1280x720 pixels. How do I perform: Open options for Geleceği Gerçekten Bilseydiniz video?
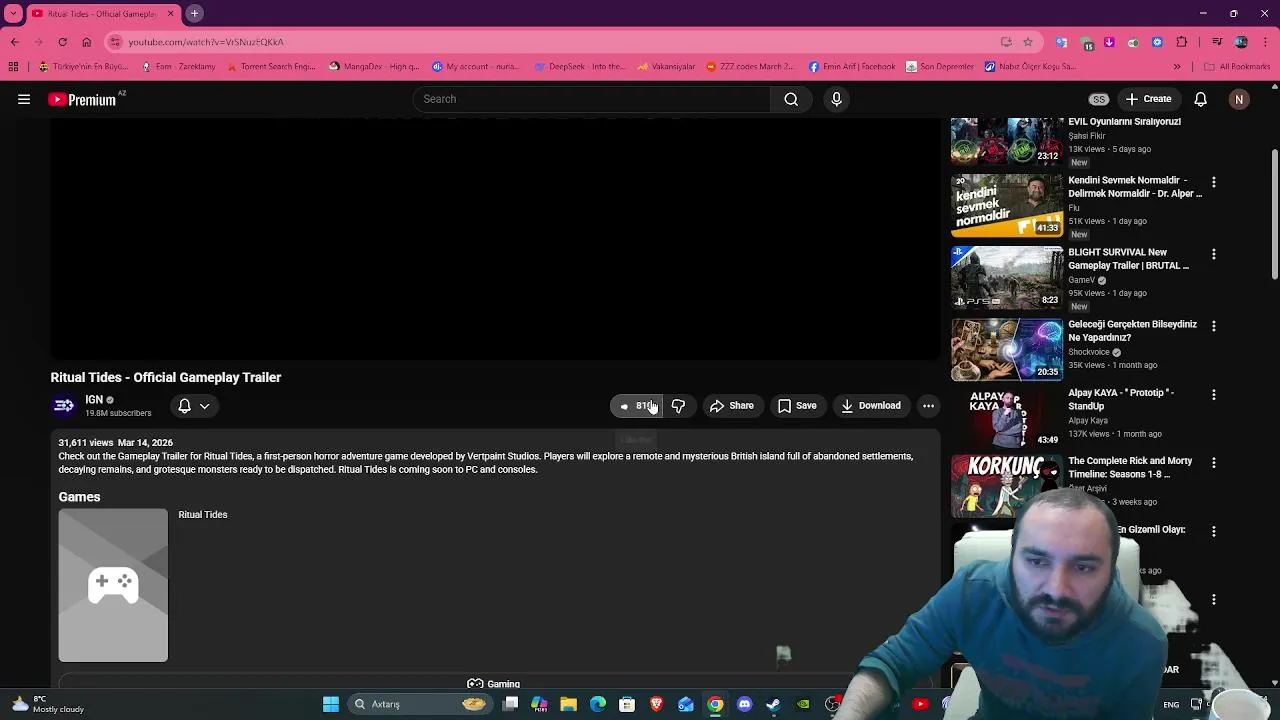[x=1214, y=327]
